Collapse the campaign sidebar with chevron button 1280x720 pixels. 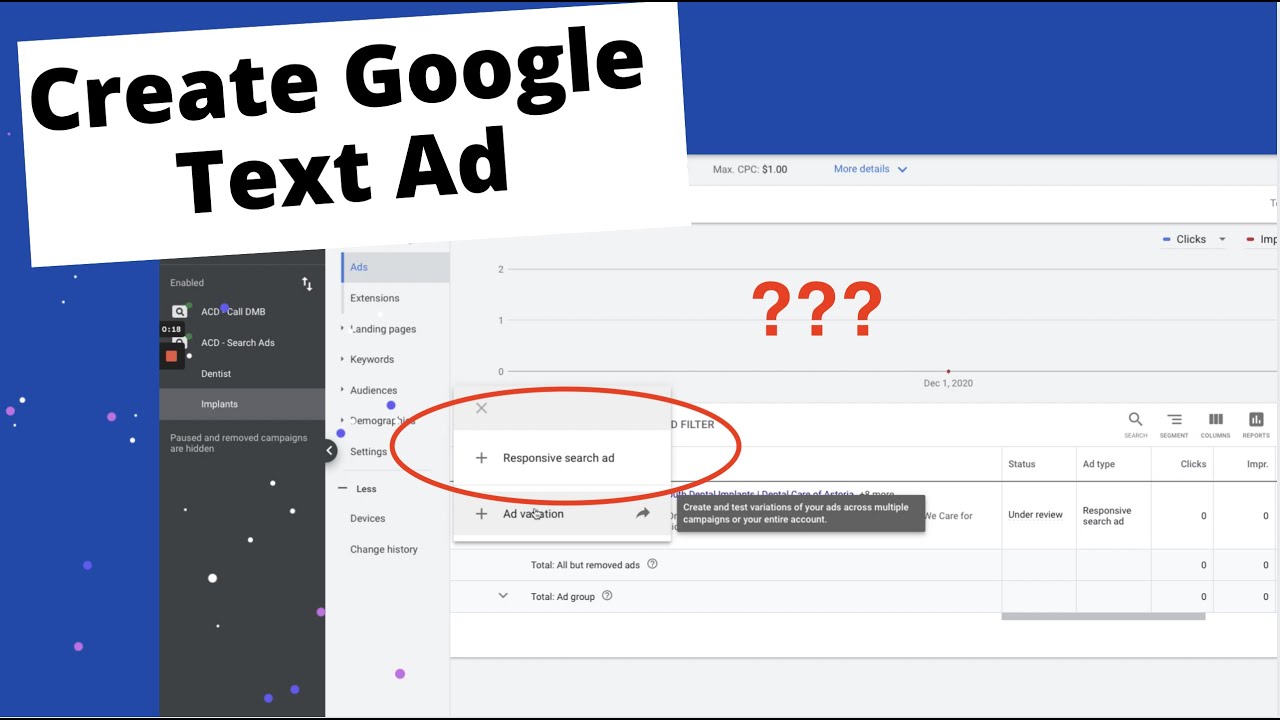coord(330,451)
